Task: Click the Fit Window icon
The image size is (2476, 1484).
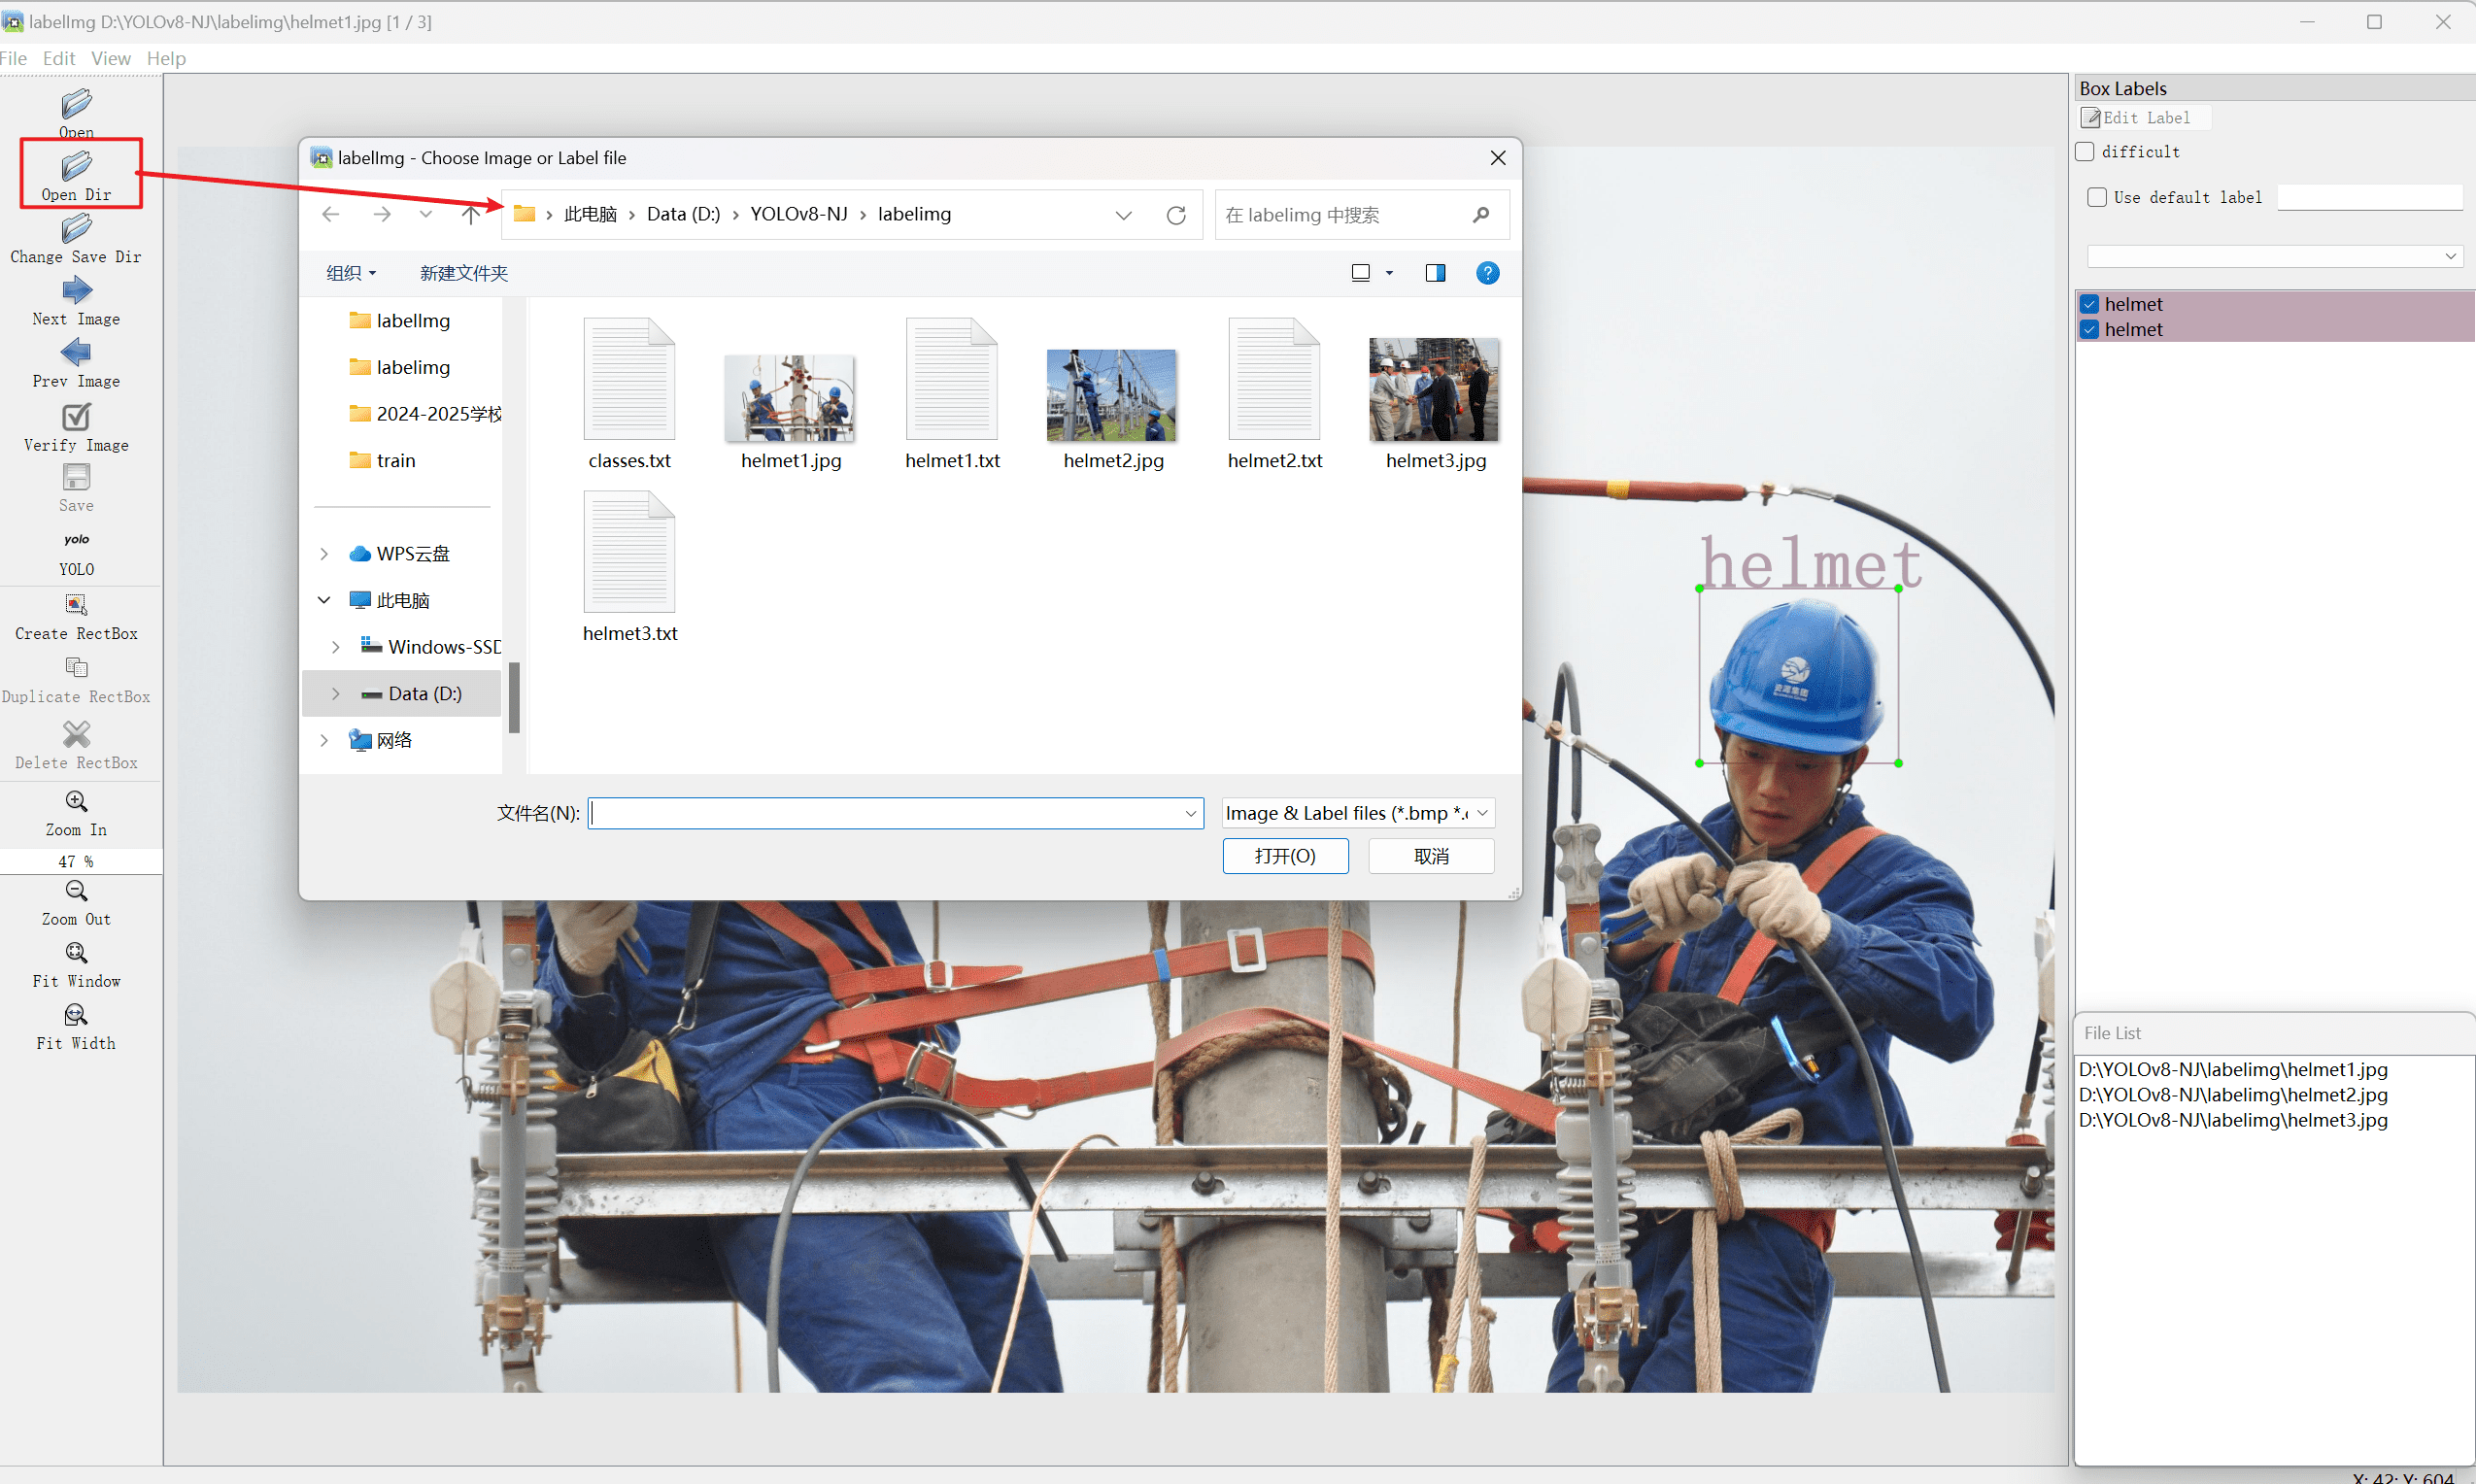Action: coord(76,953)
